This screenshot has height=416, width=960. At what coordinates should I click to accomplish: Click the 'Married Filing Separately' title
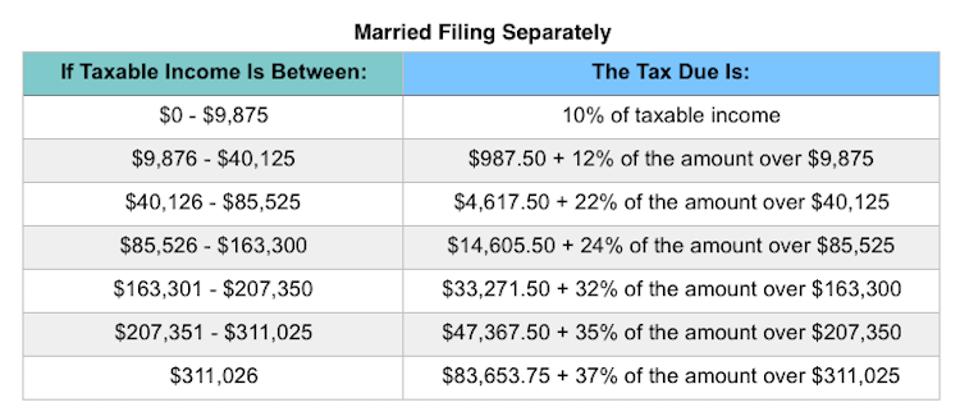(481, 32)
